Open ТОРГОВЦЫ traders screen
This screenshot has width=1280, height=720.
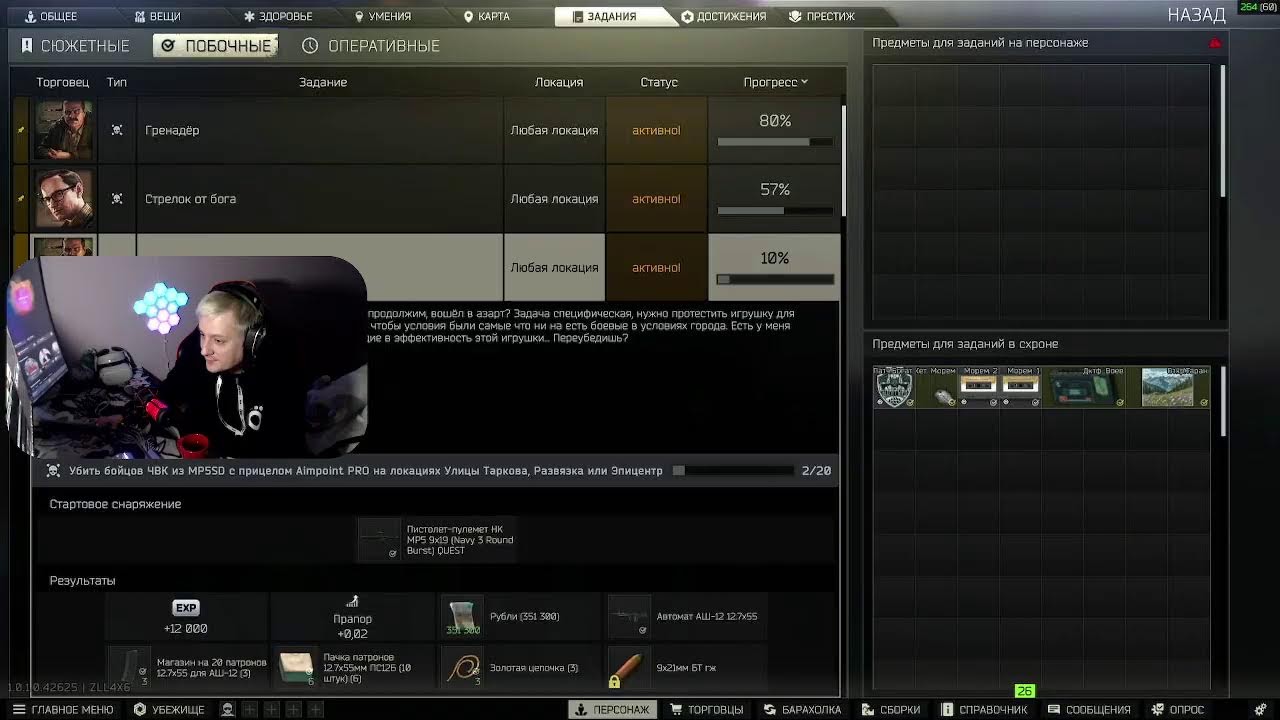pyautogui.click(x=707, y=709)
